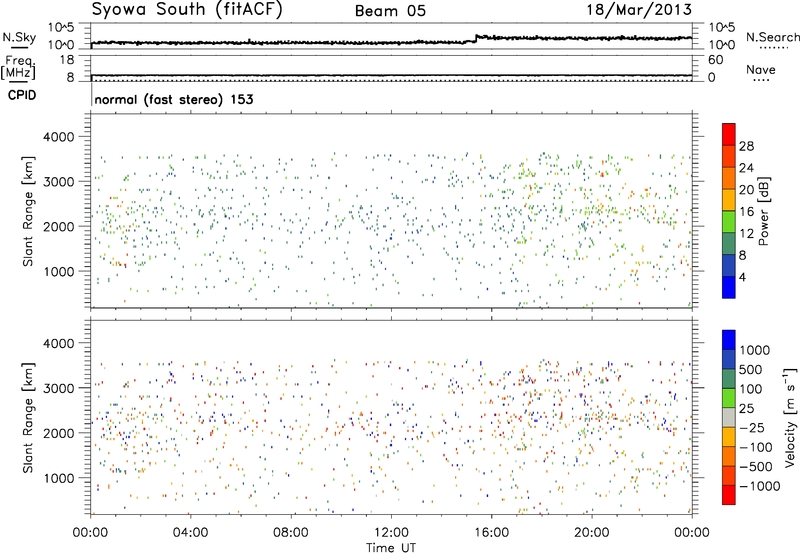Click the step increase in the N.Sky noise trace
The width and height of the screenshot is (800, 554).
click(476, 38)
